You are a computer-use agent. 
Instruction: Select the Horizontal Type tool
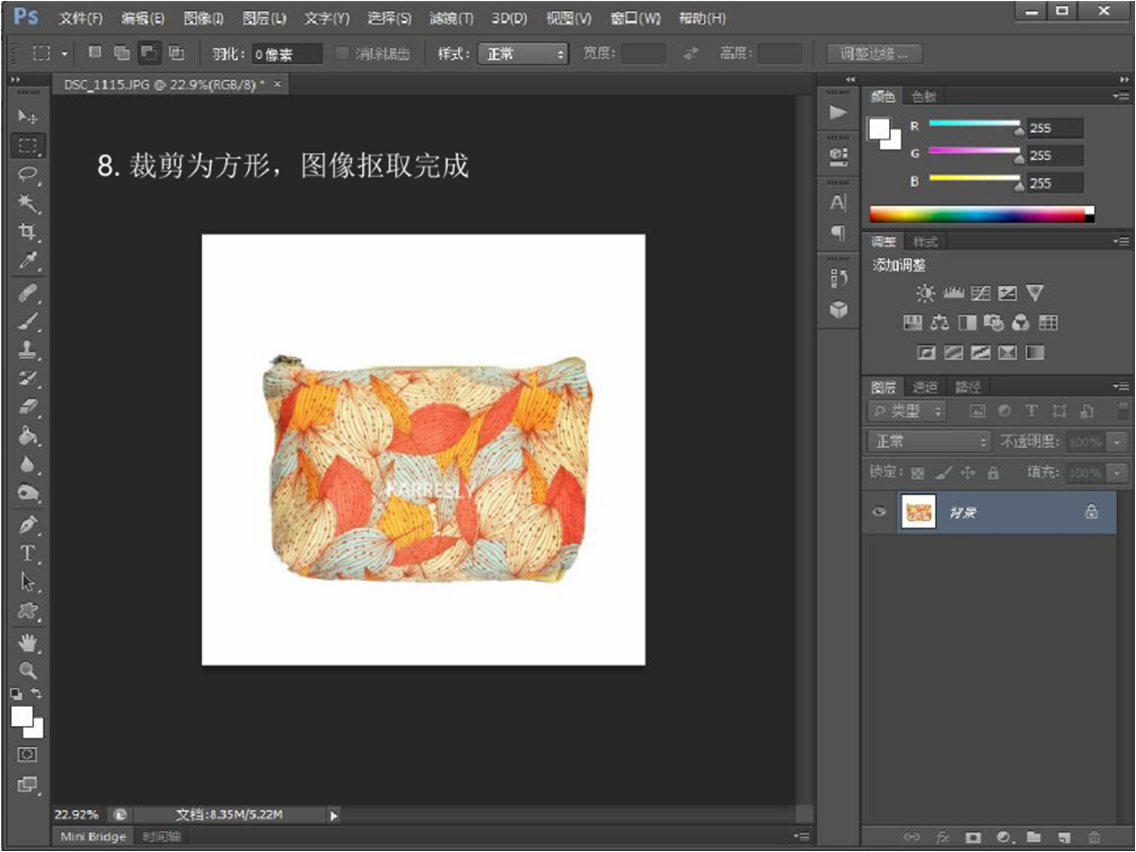point(28,553)
